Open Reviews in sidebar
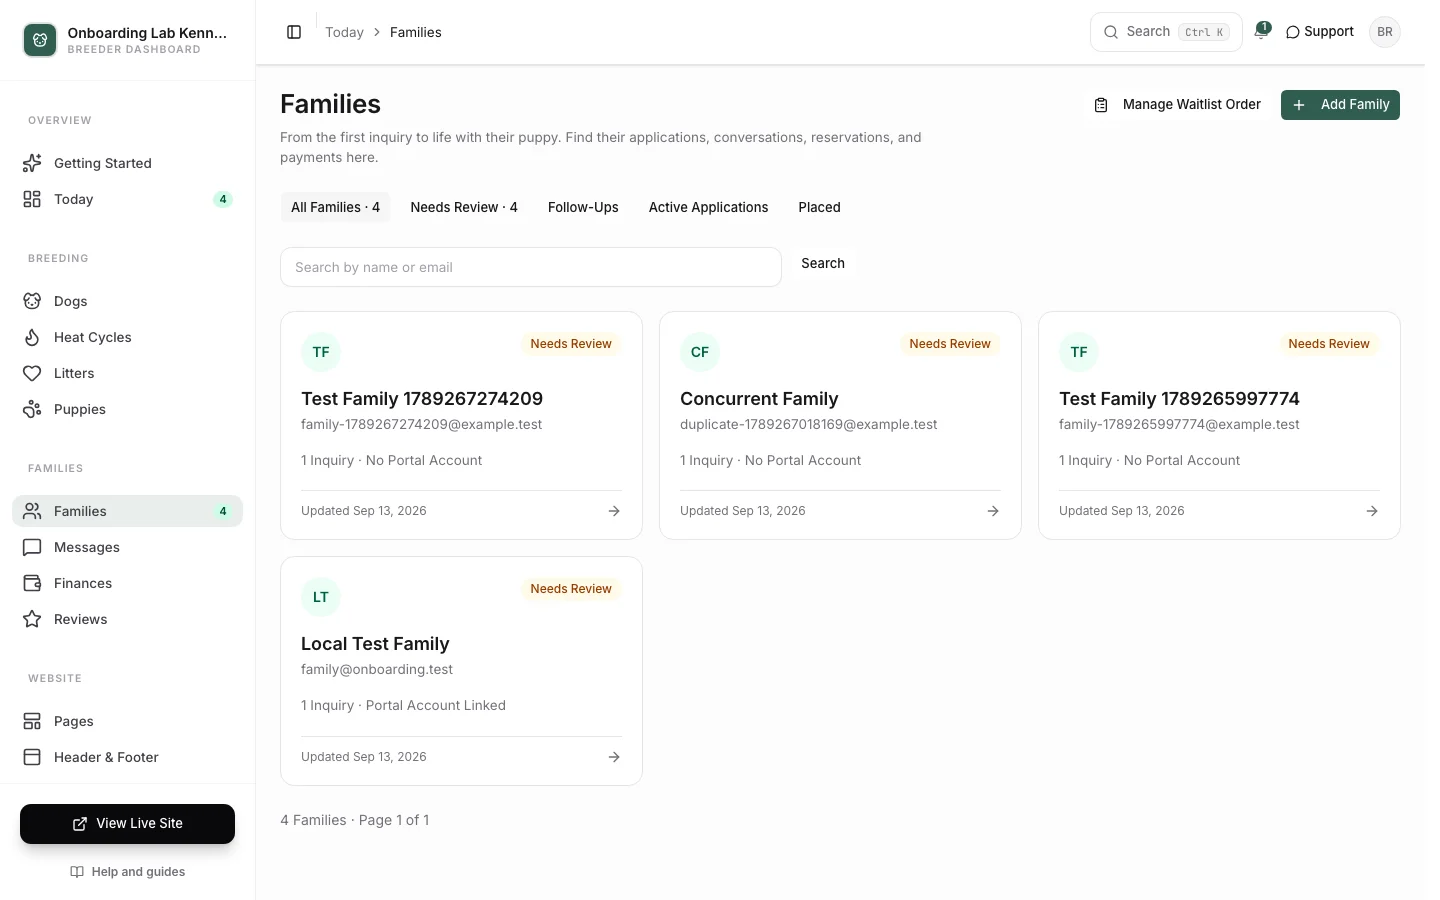The width and height of the screenshot is (1440, 900). point(127,619)
